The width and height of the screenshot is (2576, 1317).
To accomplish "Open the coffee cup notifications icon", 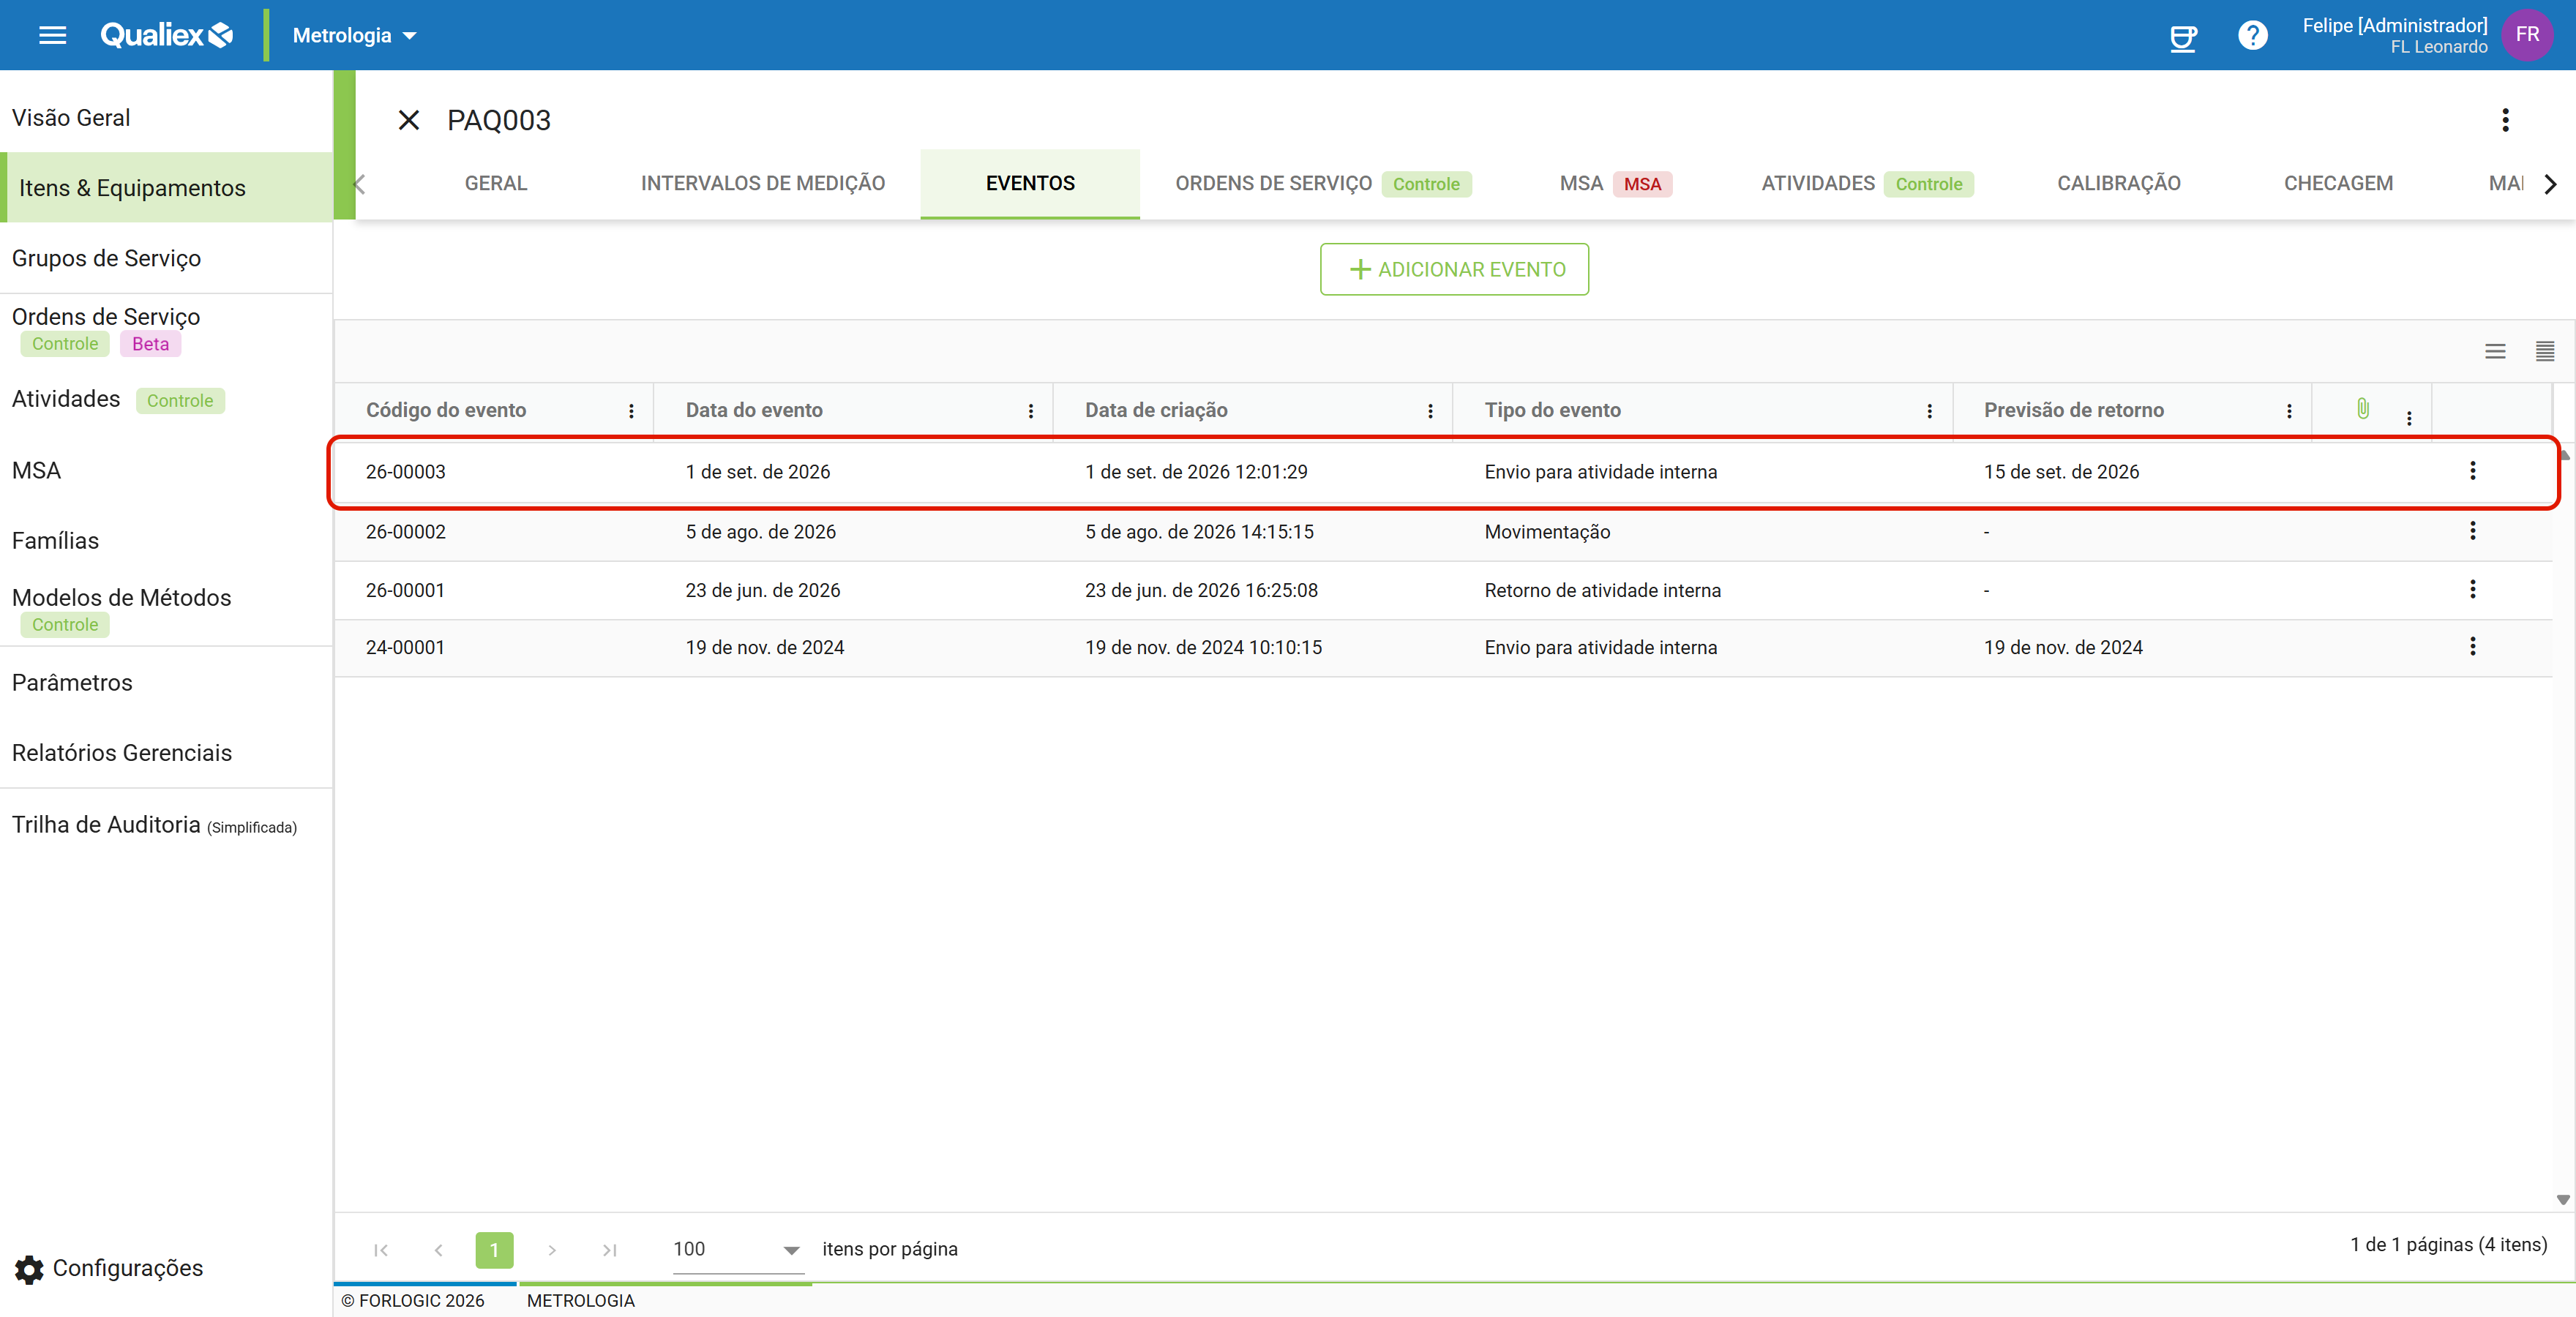I will (2183, 37).
